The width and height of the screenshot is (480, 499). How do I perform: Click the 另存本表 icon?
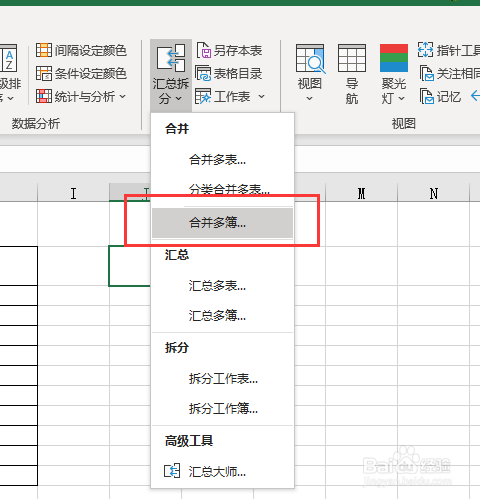click(203, 50)
